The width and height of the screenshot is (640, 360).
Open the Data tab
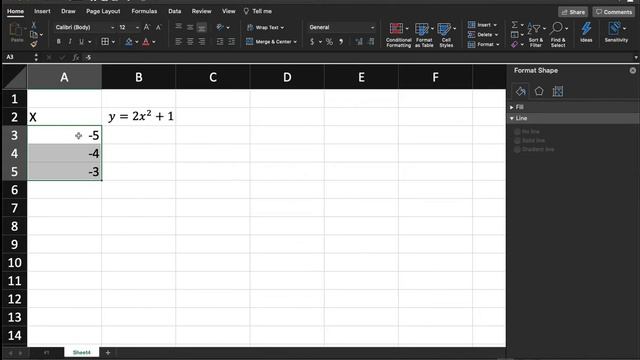[175, 11]
